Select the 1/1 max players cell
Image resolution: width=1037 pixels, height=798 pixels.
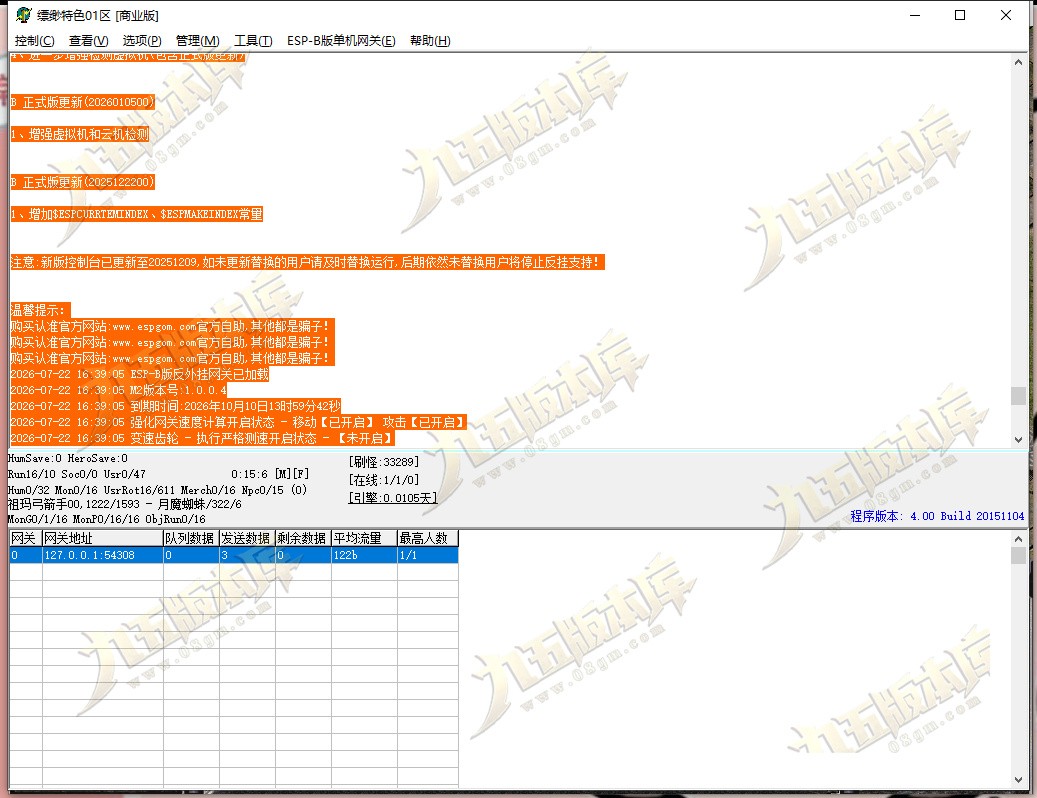point(428,555)
